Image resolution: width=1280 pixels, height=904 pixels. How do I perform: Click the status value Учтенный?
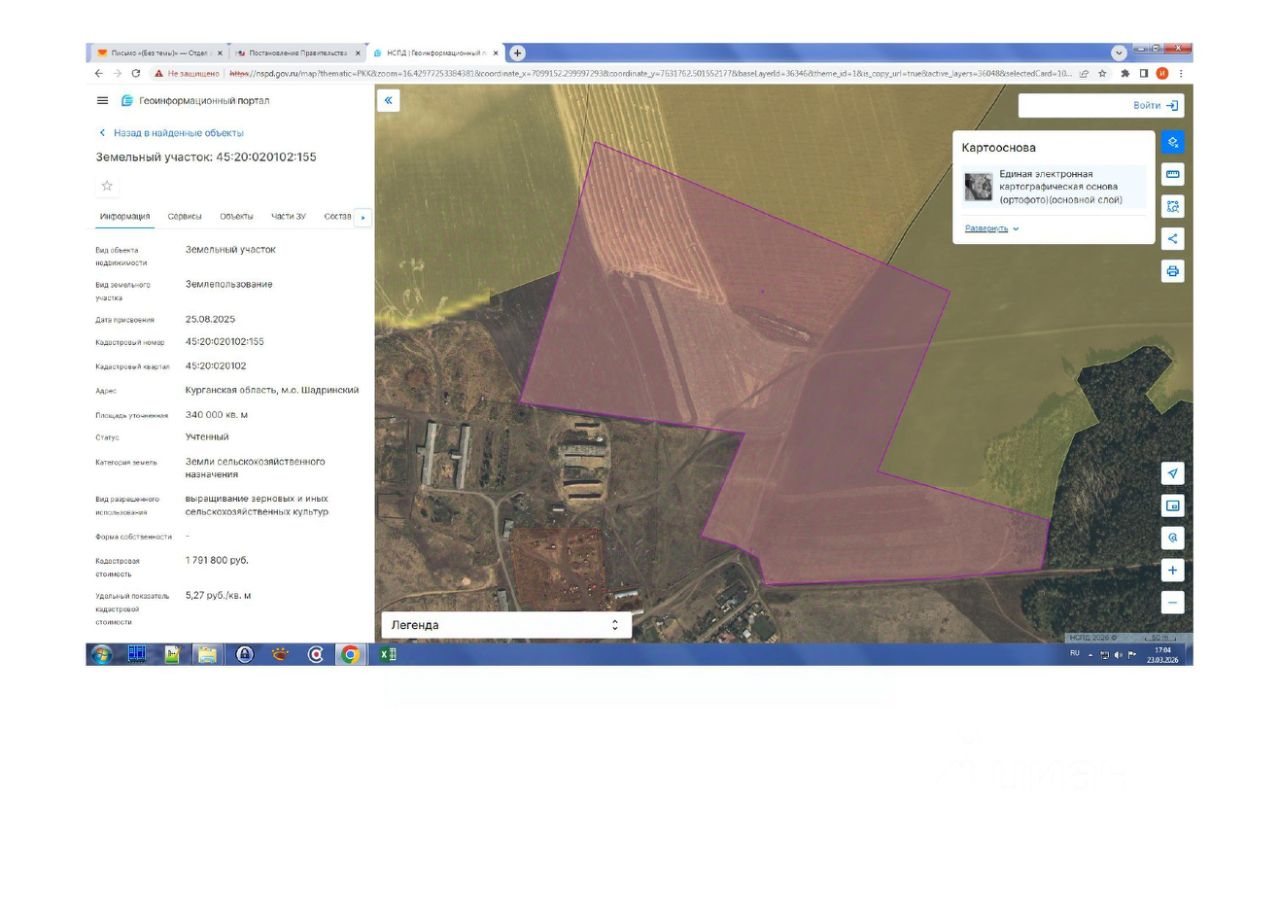coord(207,437)
